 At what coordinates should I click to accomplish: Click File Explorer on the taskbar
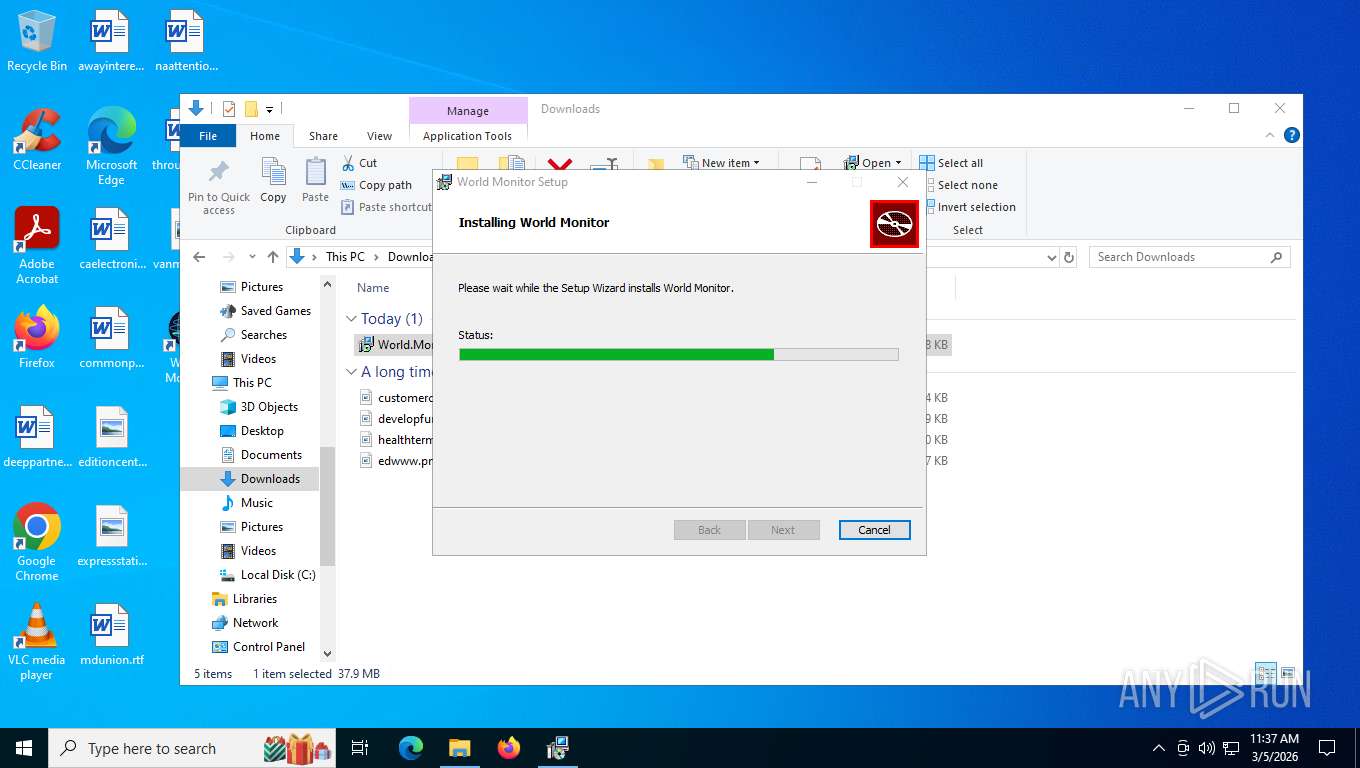(x=459, y=748)
